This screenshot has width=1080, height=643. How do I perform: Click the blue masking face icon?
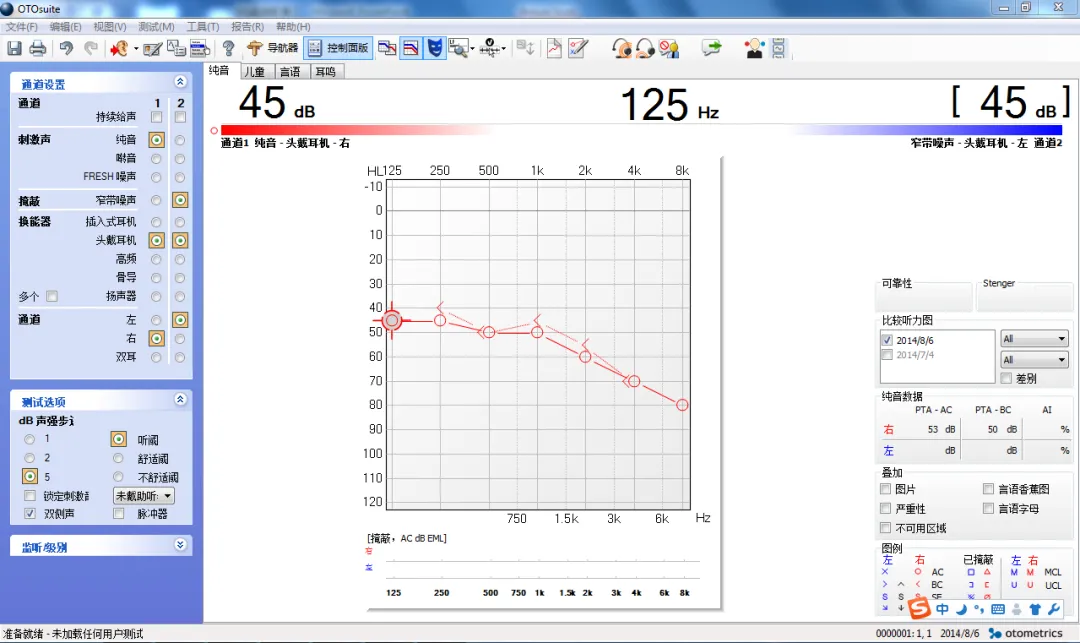(435, 48)
